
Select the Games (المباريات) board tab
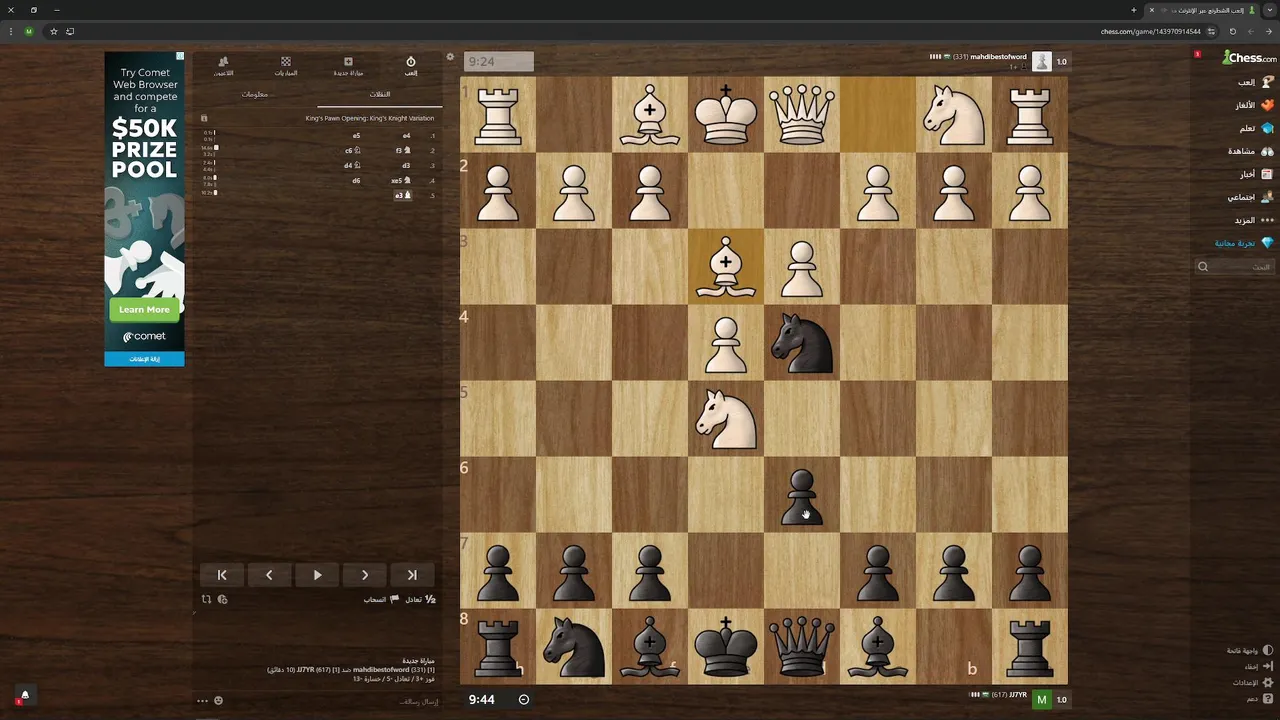286,66
